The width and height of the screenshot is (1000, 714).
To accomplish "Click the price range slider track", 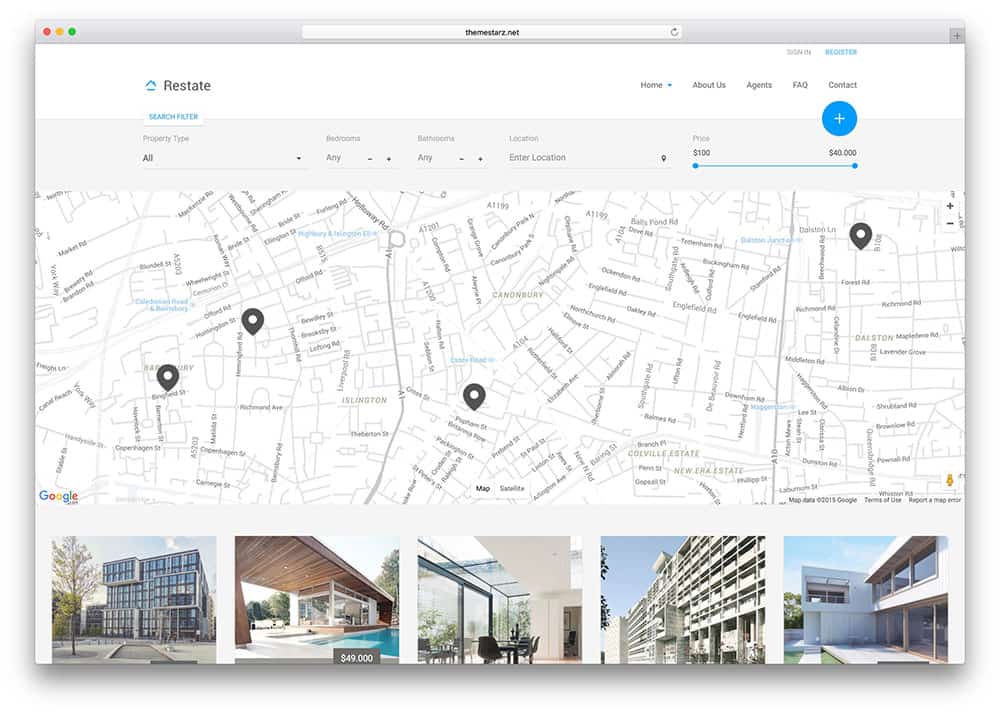I will [x=775, y=166].
